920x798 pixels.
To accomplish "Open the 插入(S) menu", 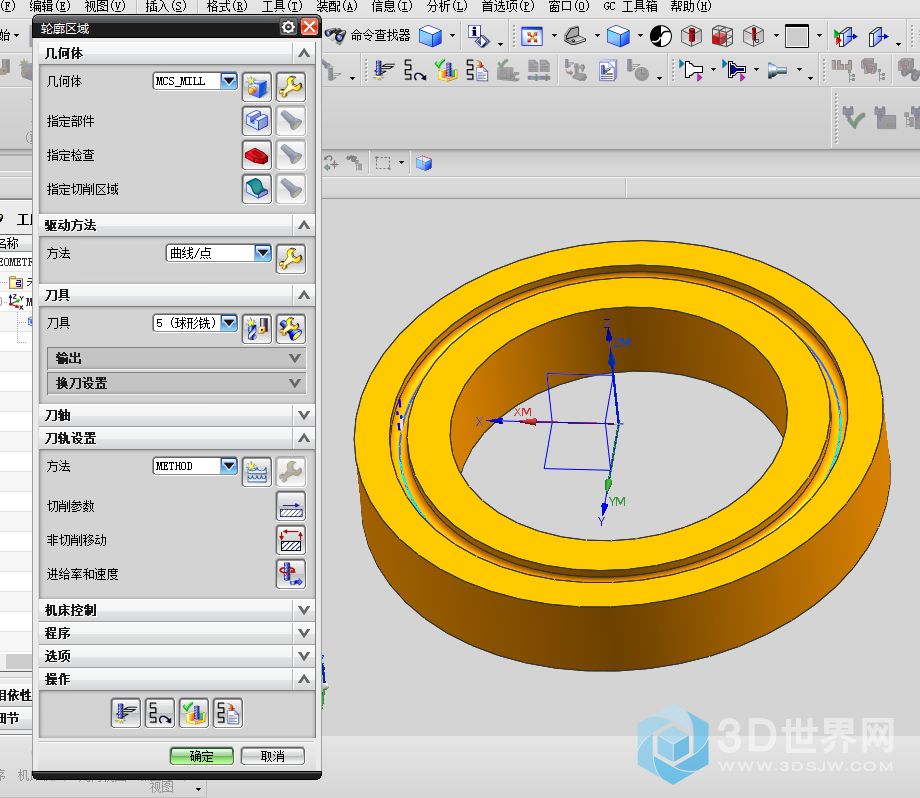I will [165, 6].
